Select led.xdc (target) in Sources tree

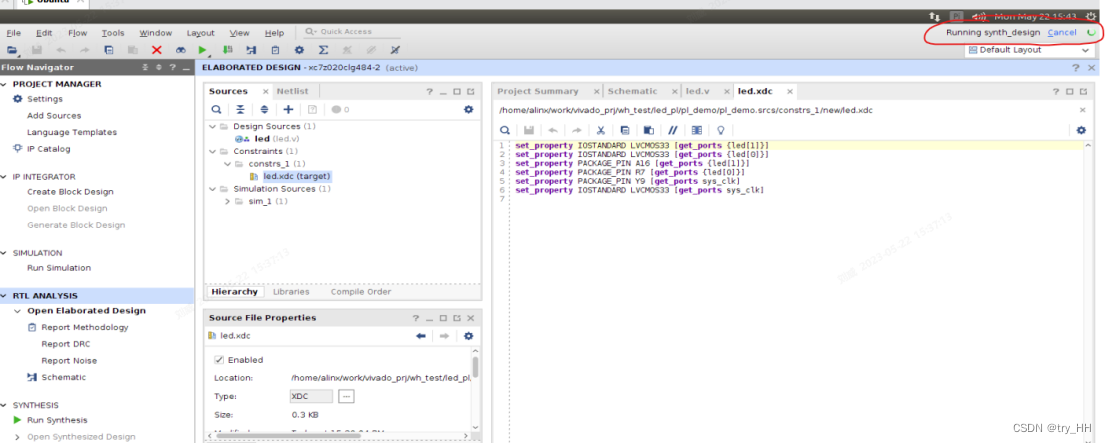click(296, 176)
